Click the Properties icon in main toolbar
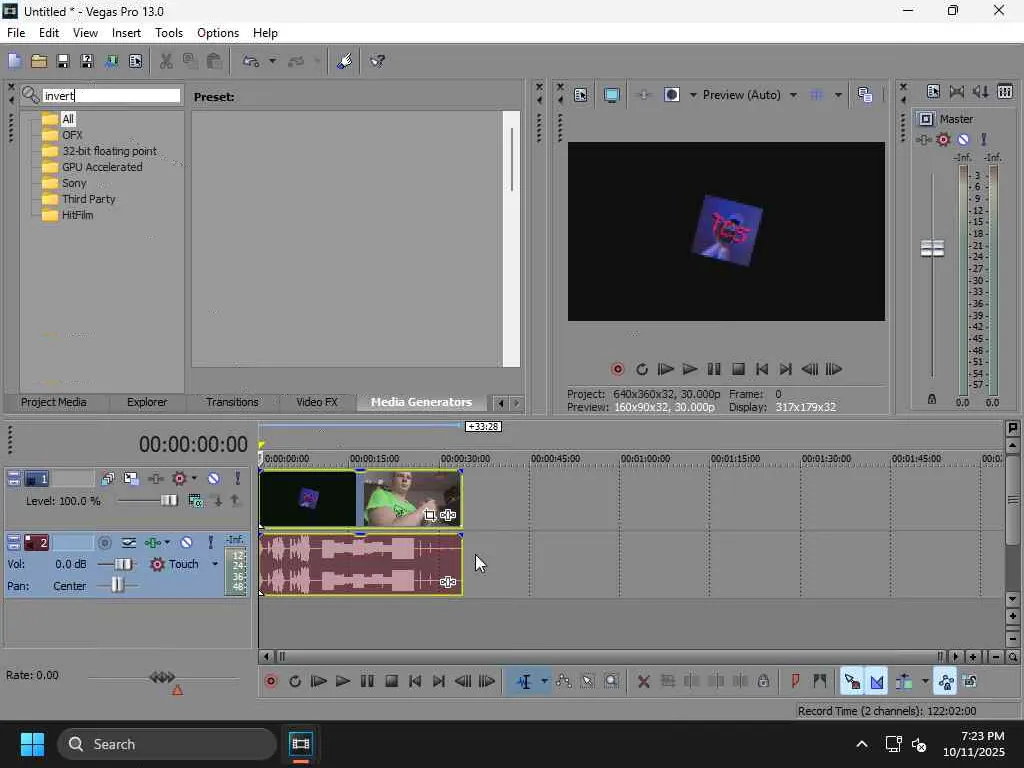The image size is (1024, 768). coord(135,61)
